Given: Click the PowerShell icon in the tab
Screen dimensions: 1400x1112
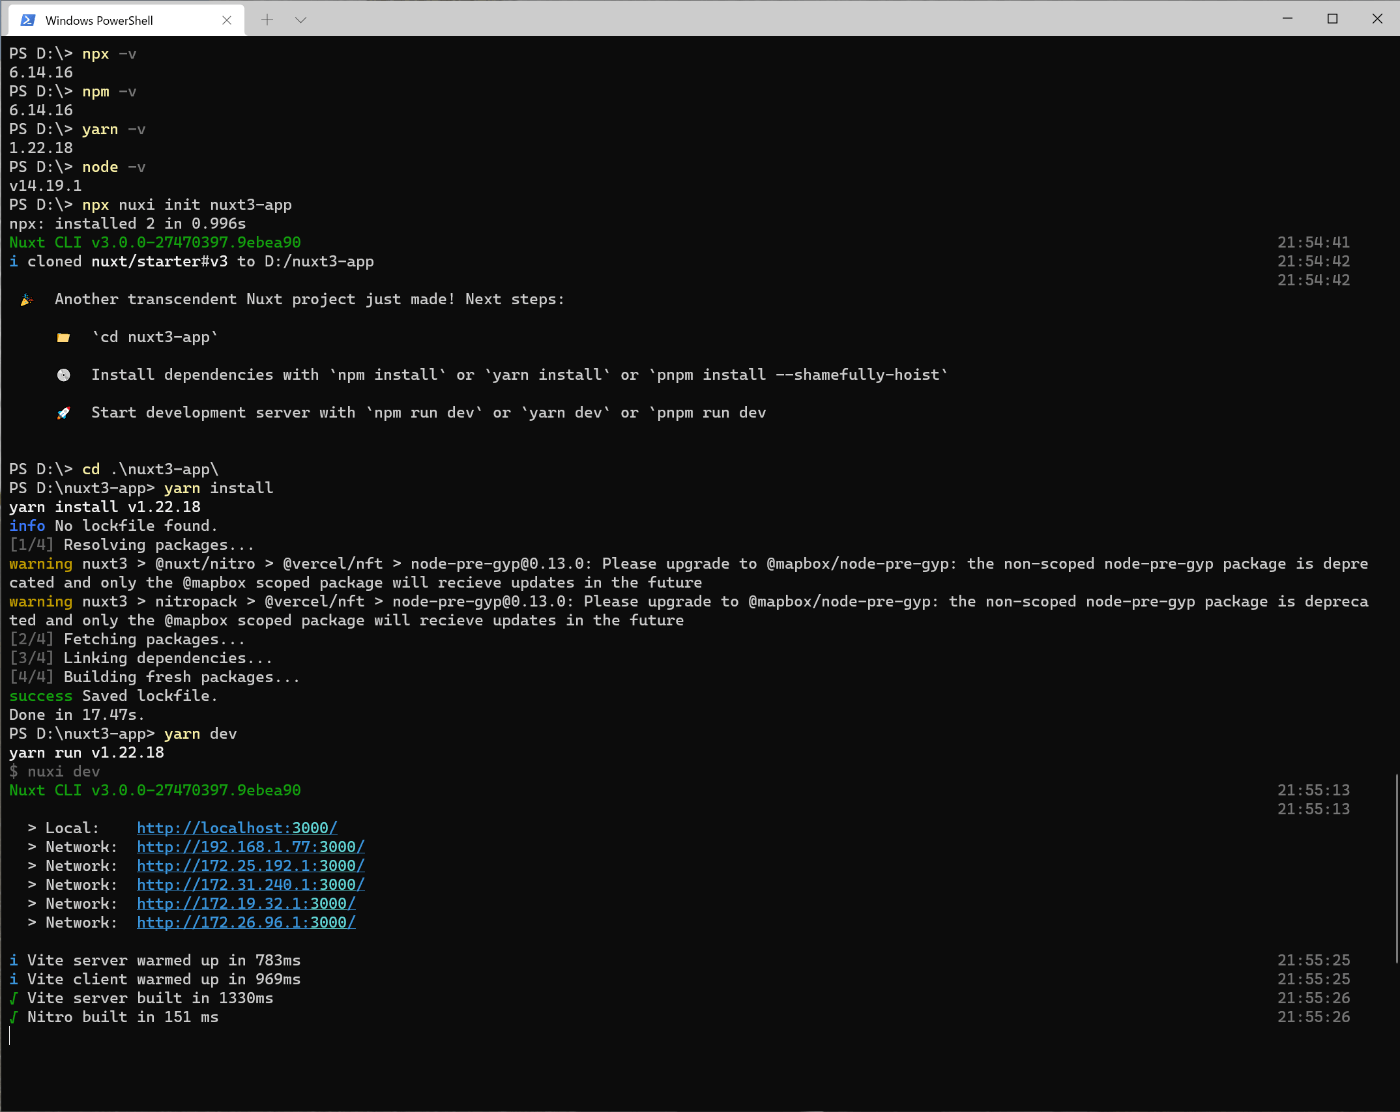Looking at the screenshot, I should click(28, 20).
